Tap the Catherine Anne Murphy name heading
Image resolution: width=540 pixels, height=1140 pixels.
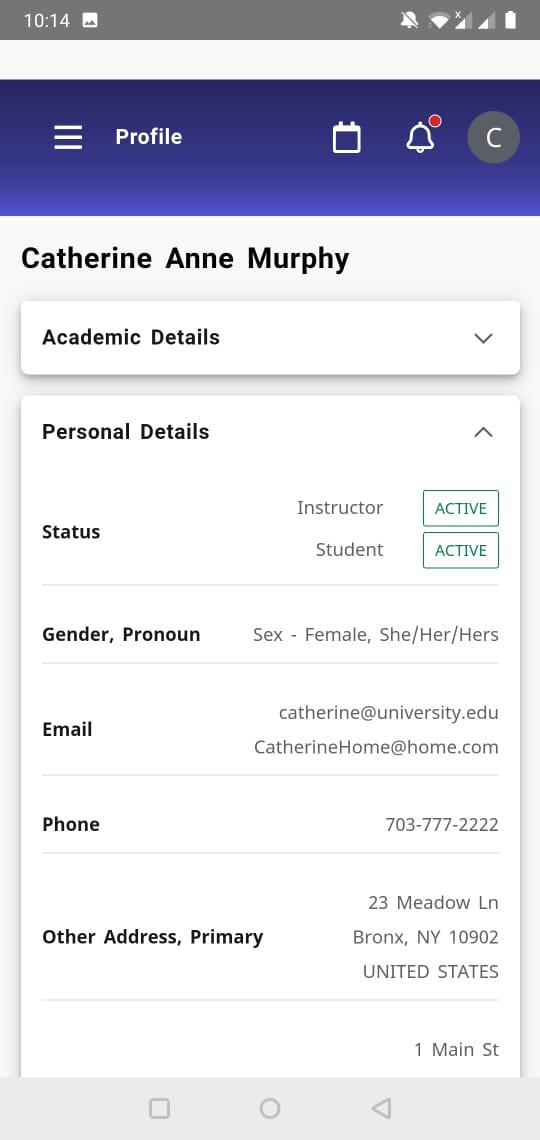(185, 259)
